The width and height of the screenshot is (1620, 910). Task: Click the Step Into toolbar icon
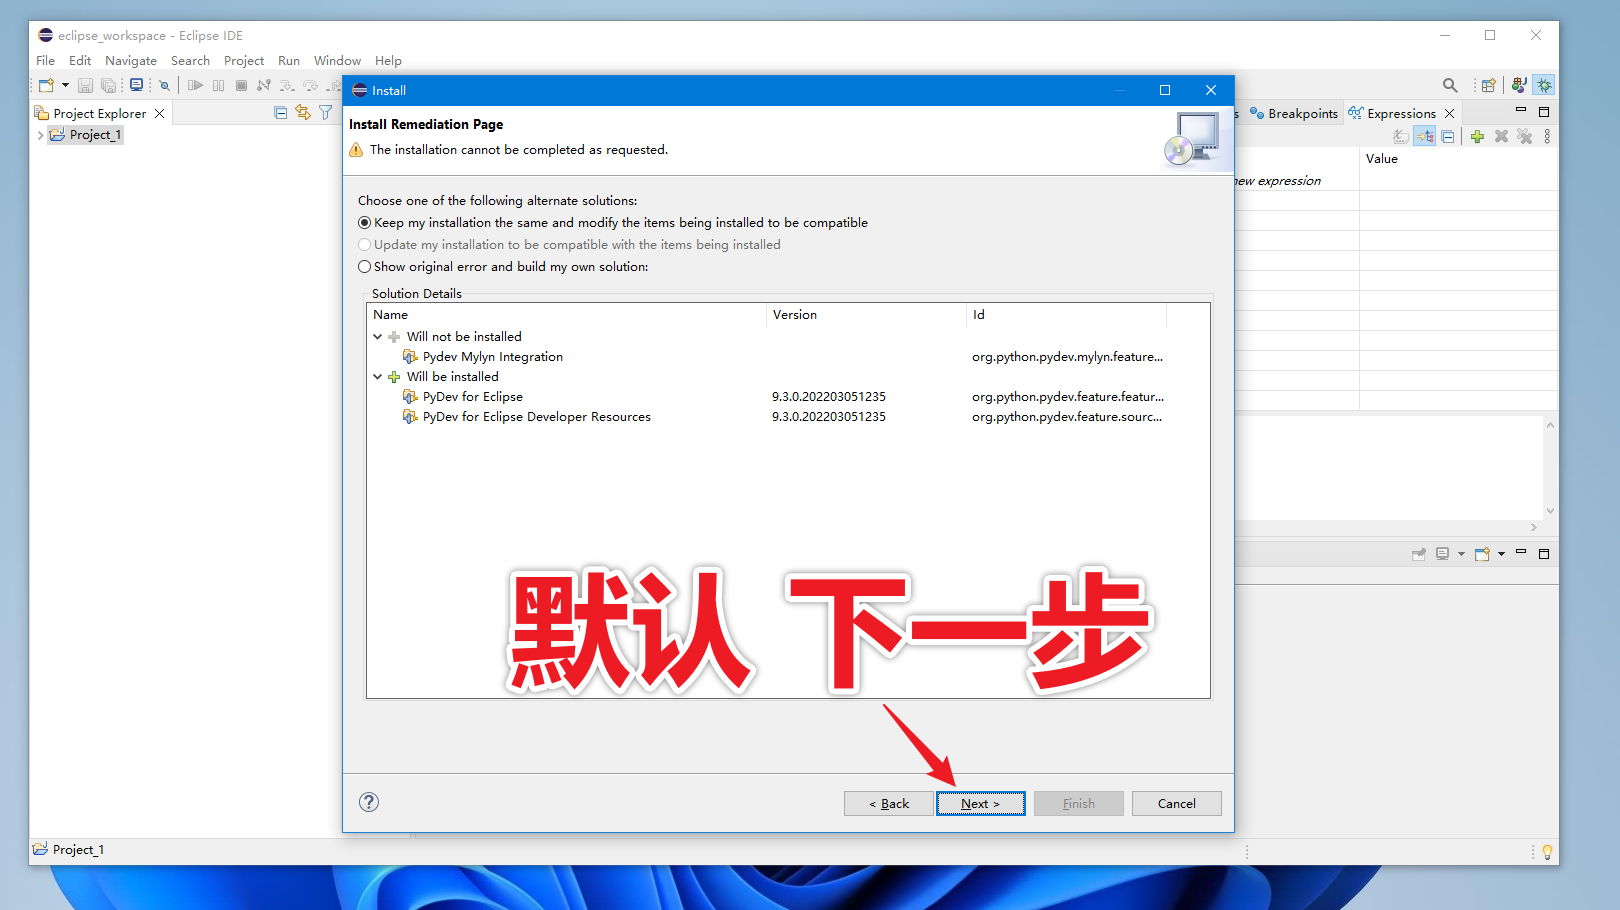(287, 85)
